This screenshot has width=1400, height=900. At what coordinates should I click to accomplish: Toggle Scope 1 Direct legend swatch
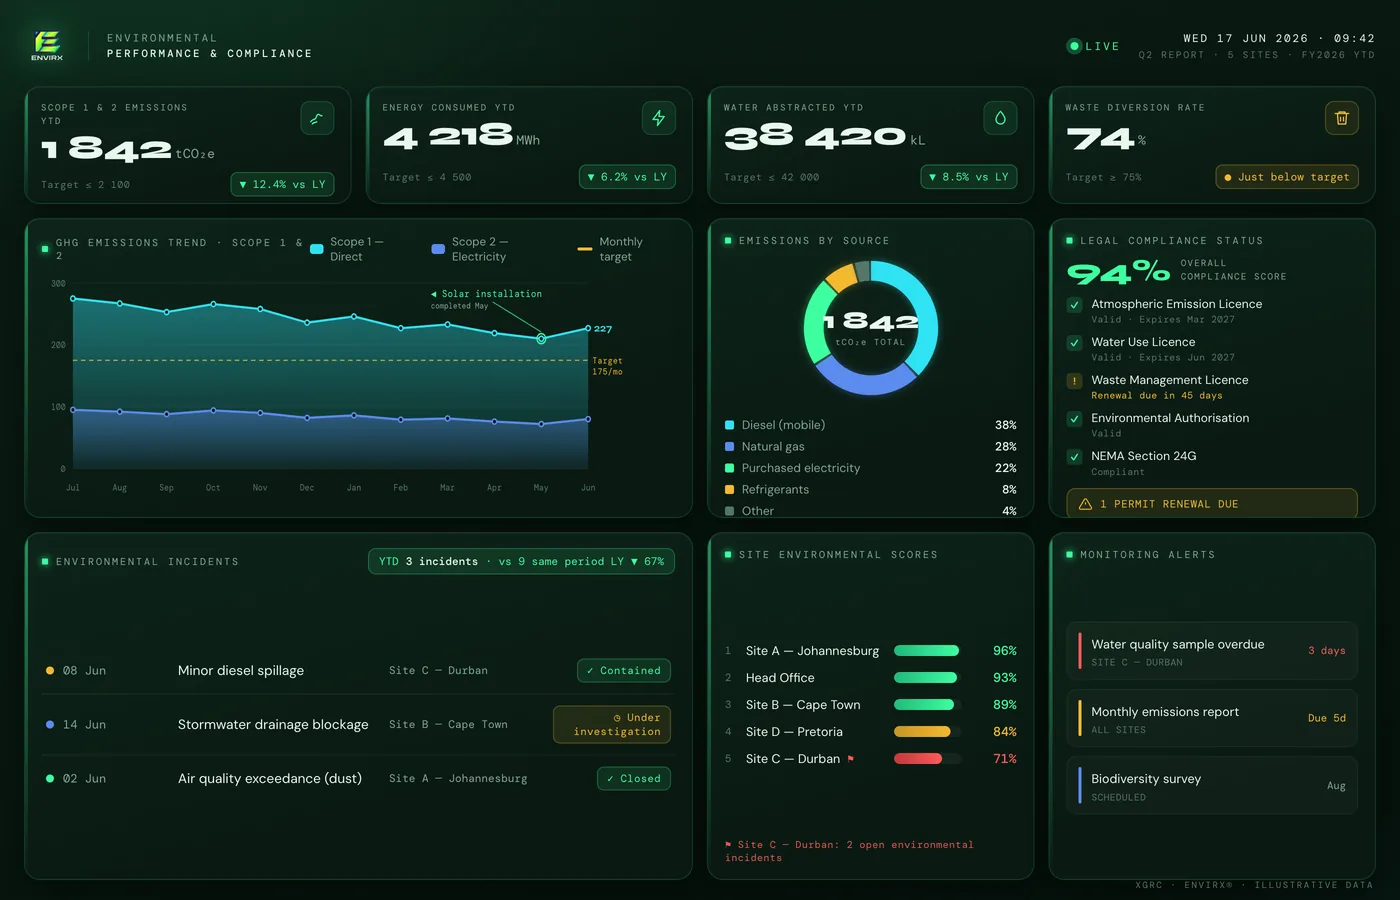coord(317,249)
